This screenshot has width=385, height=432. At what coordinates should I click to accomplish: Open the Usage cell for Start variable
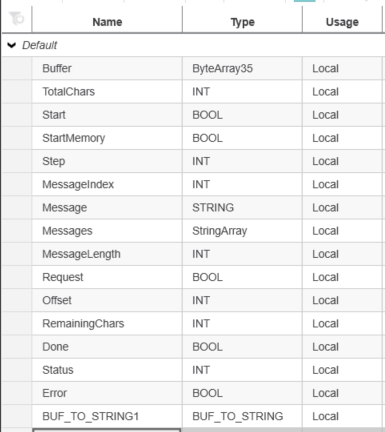(x=342, y=115)
